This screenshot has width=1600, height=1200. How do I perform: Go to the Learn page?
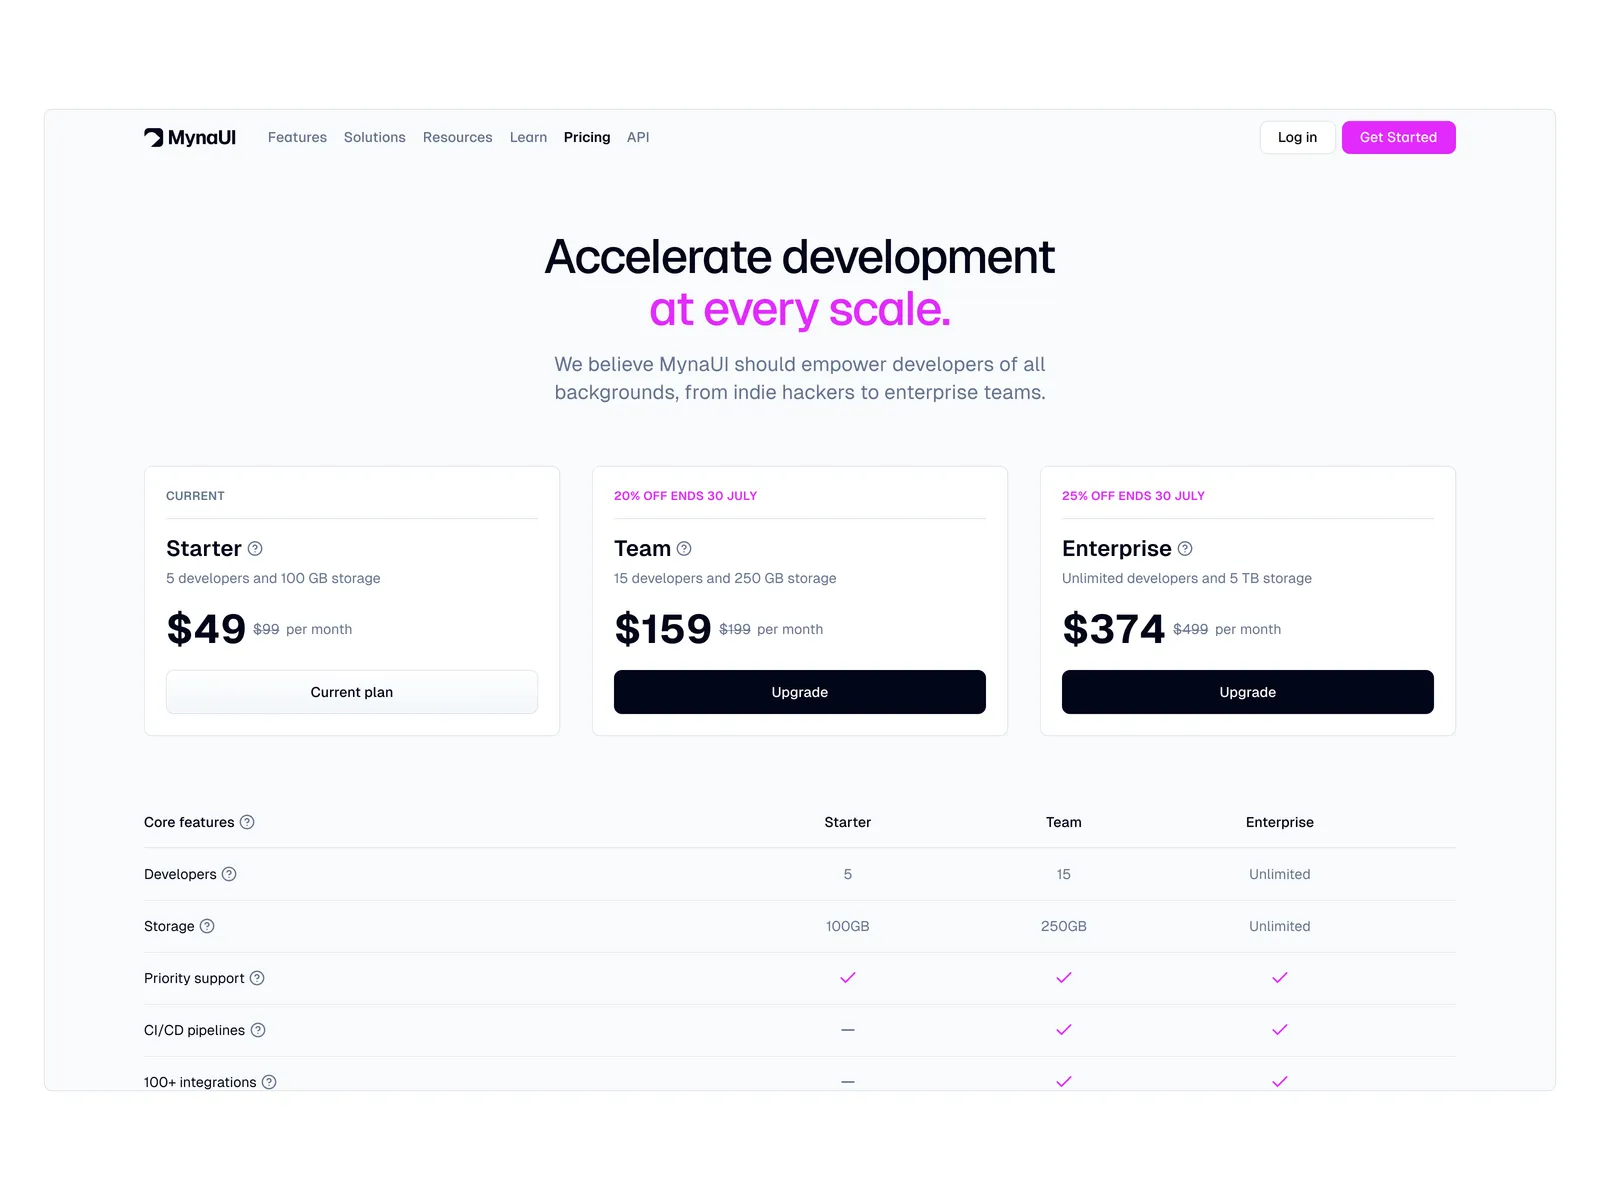[528, 137]
